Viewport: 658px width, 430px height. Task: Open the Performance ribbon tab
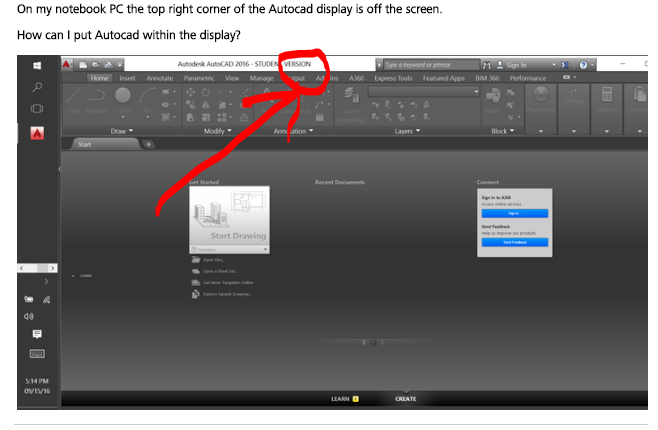point(528,78)
